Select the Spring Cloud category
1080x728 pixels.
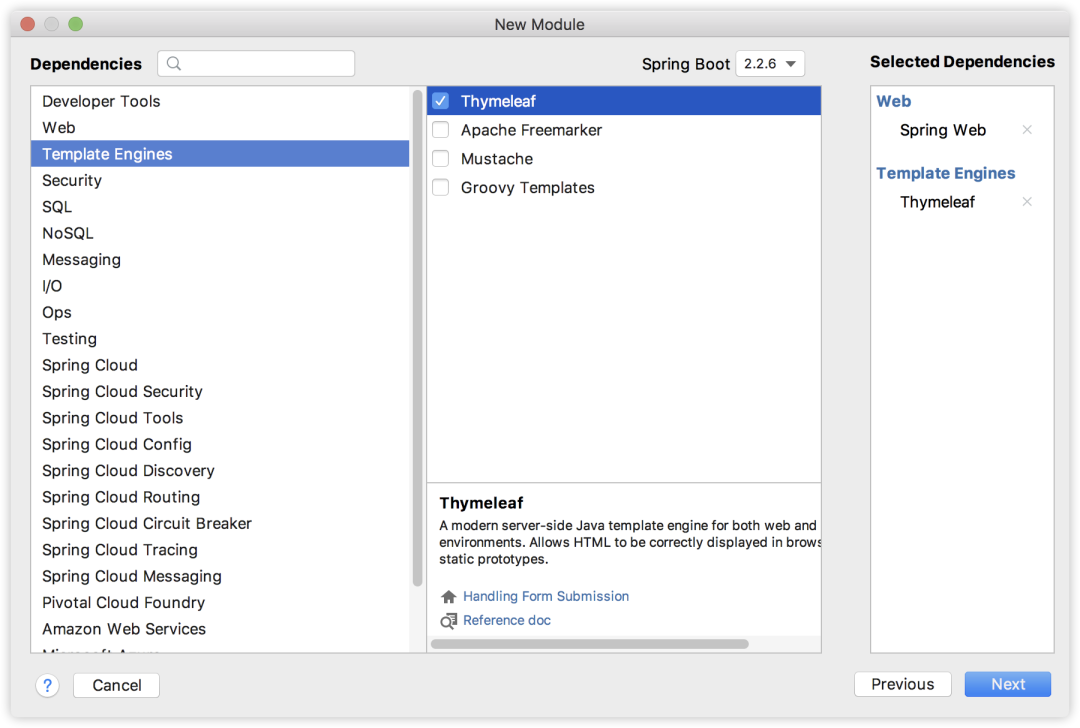click(x=220, y=365)
